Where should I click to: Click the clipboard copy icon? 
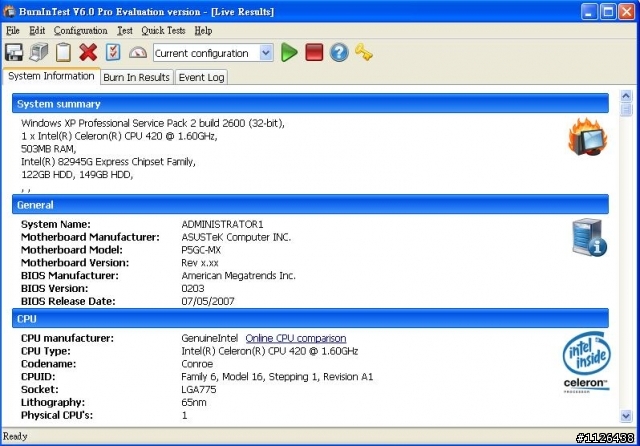click(63, 53)
